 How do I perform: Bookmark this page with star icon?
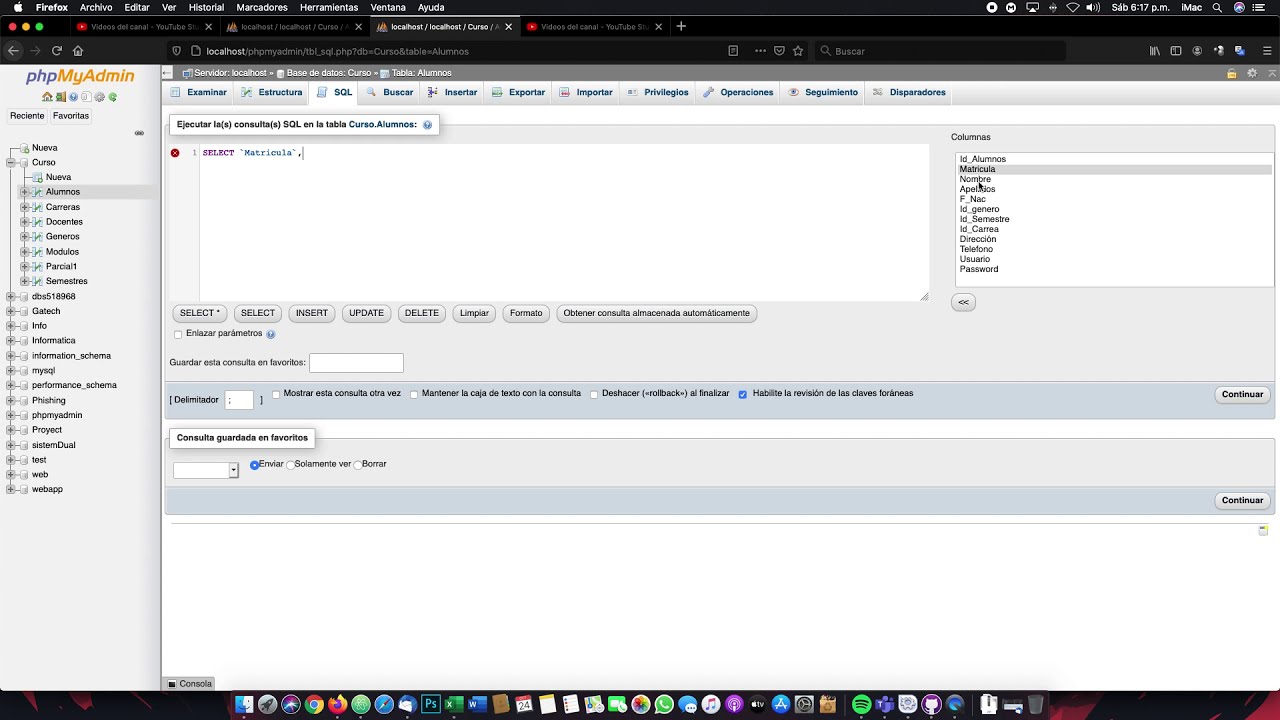click(x=798, y=51)
